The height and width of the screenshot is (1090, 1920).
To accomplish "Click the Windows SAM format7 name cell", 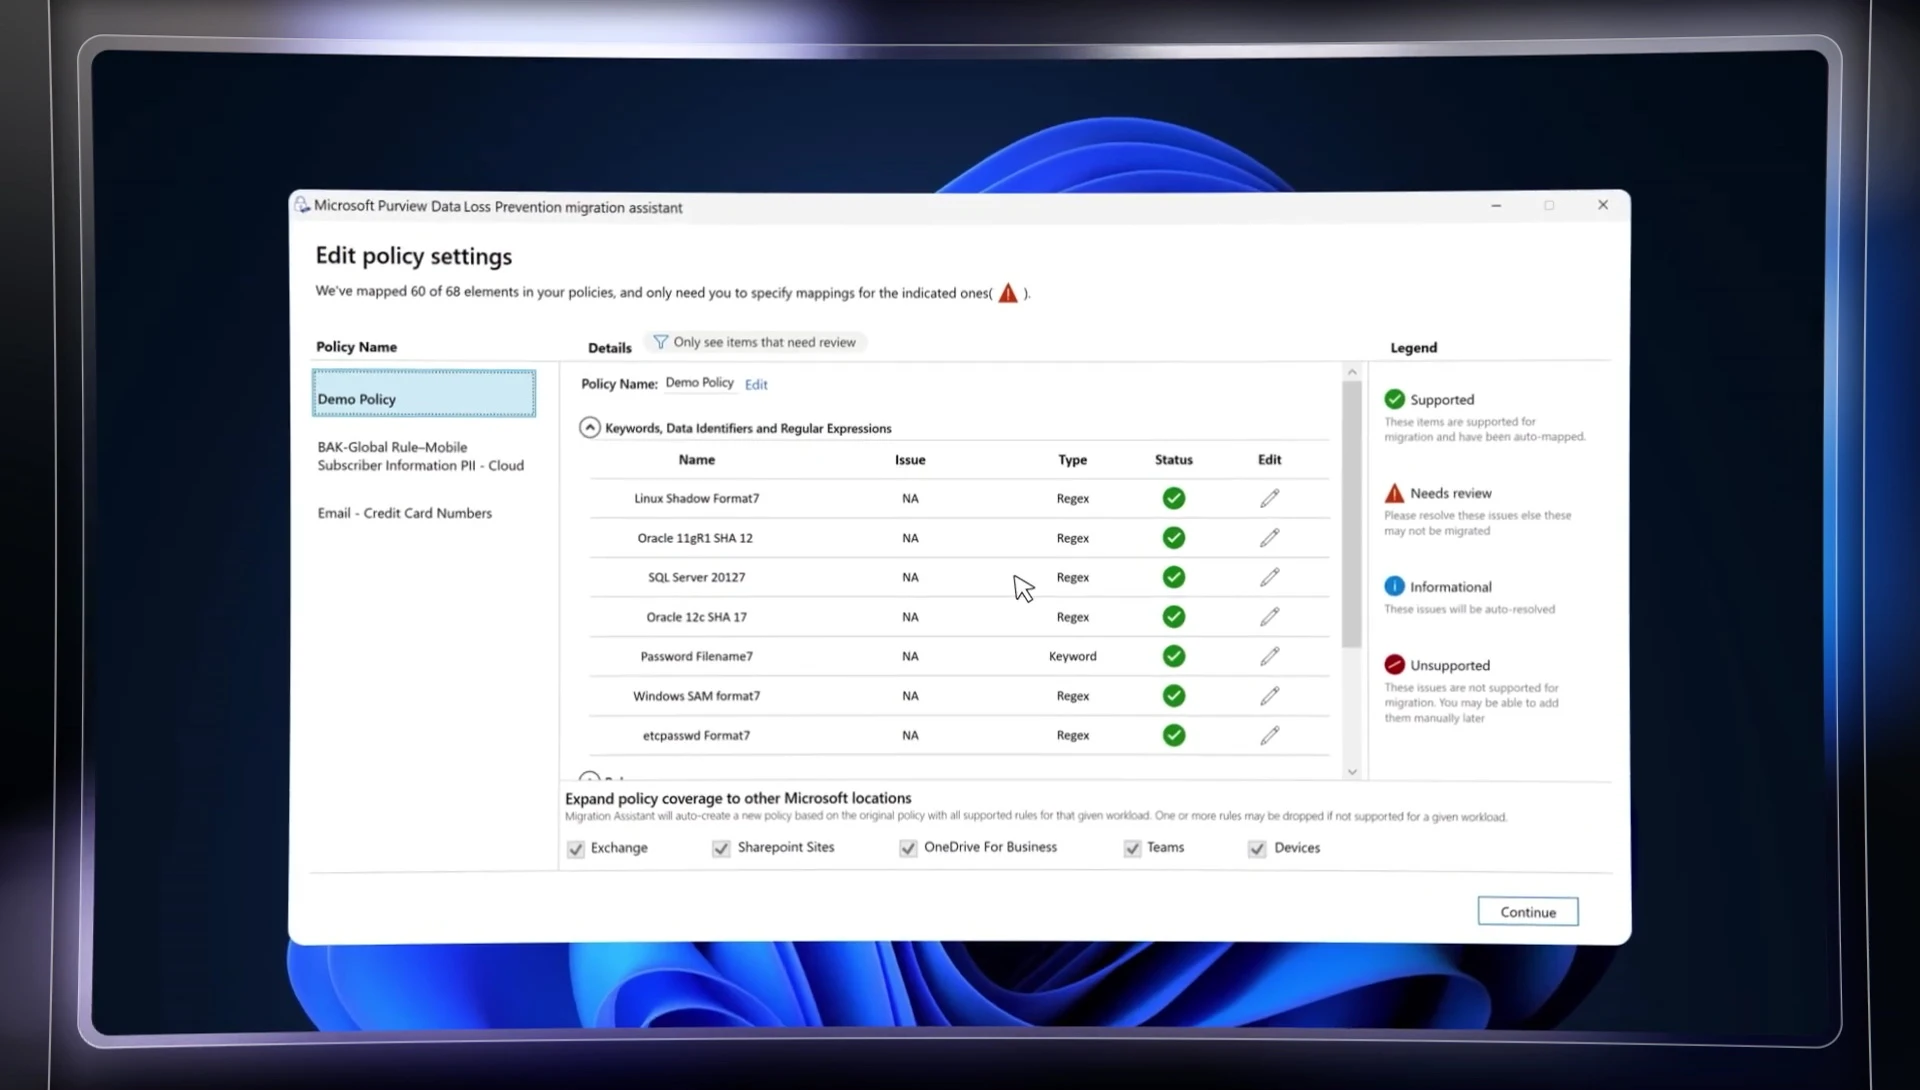I will click(697, 696).
